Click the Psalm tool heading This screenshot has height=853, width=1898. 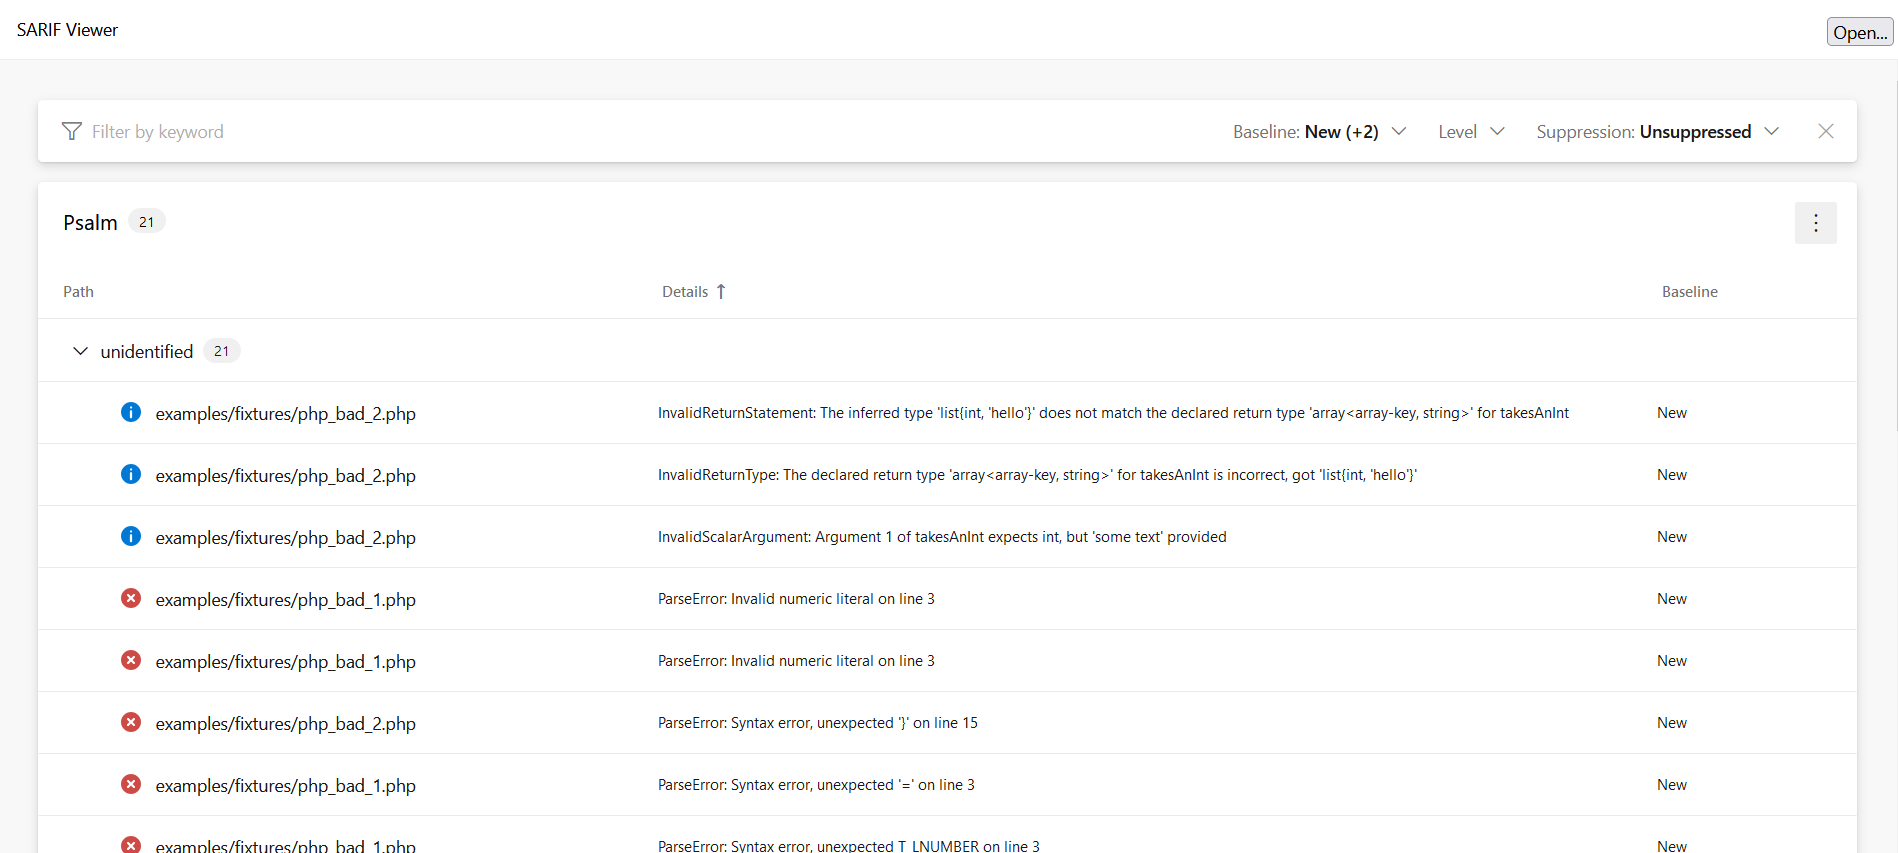(90, 223)
